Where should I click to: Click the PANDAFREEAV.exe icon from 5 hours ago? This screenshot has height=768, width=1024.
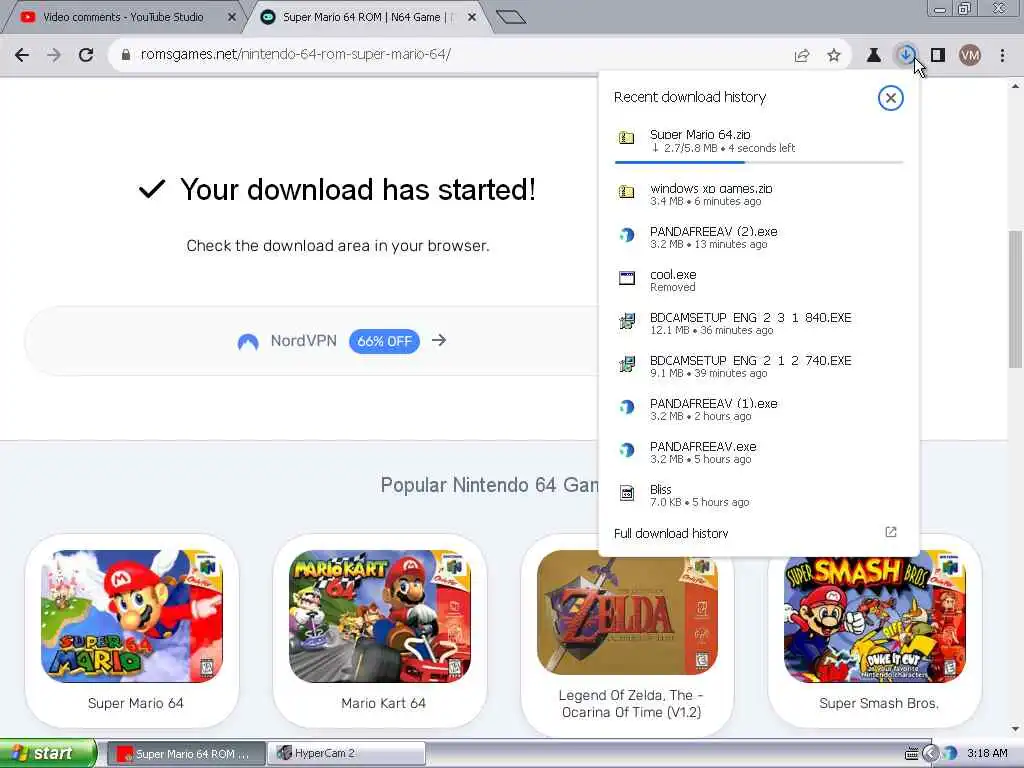626,450
